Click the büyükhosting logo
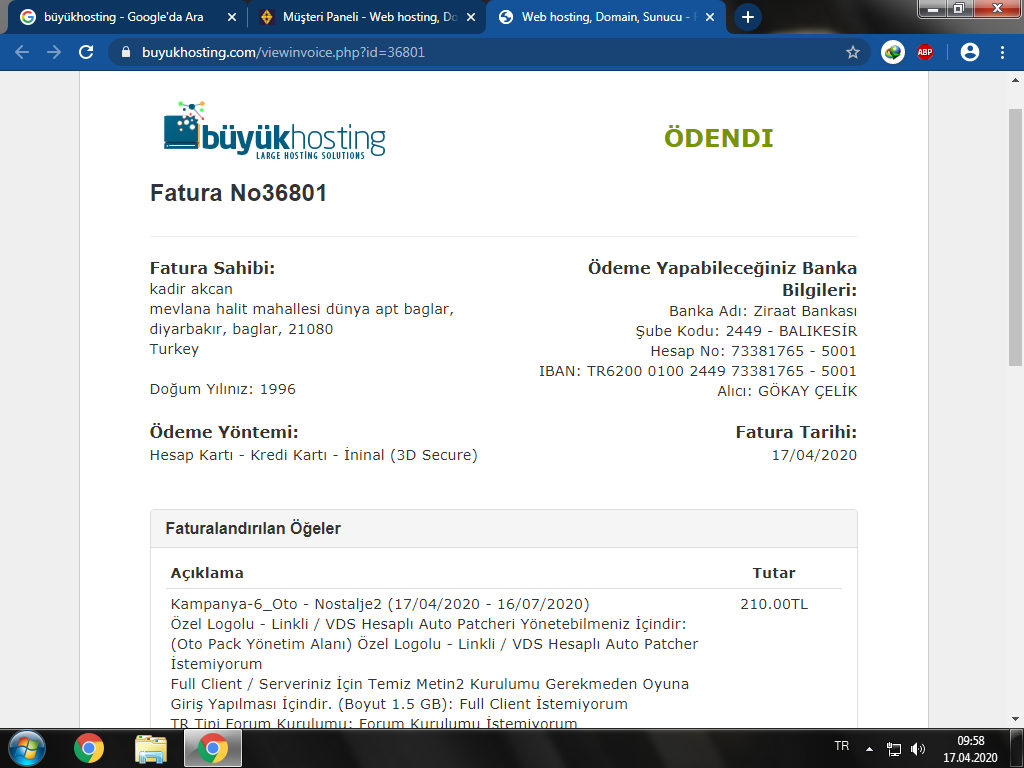 click(274, 131)
